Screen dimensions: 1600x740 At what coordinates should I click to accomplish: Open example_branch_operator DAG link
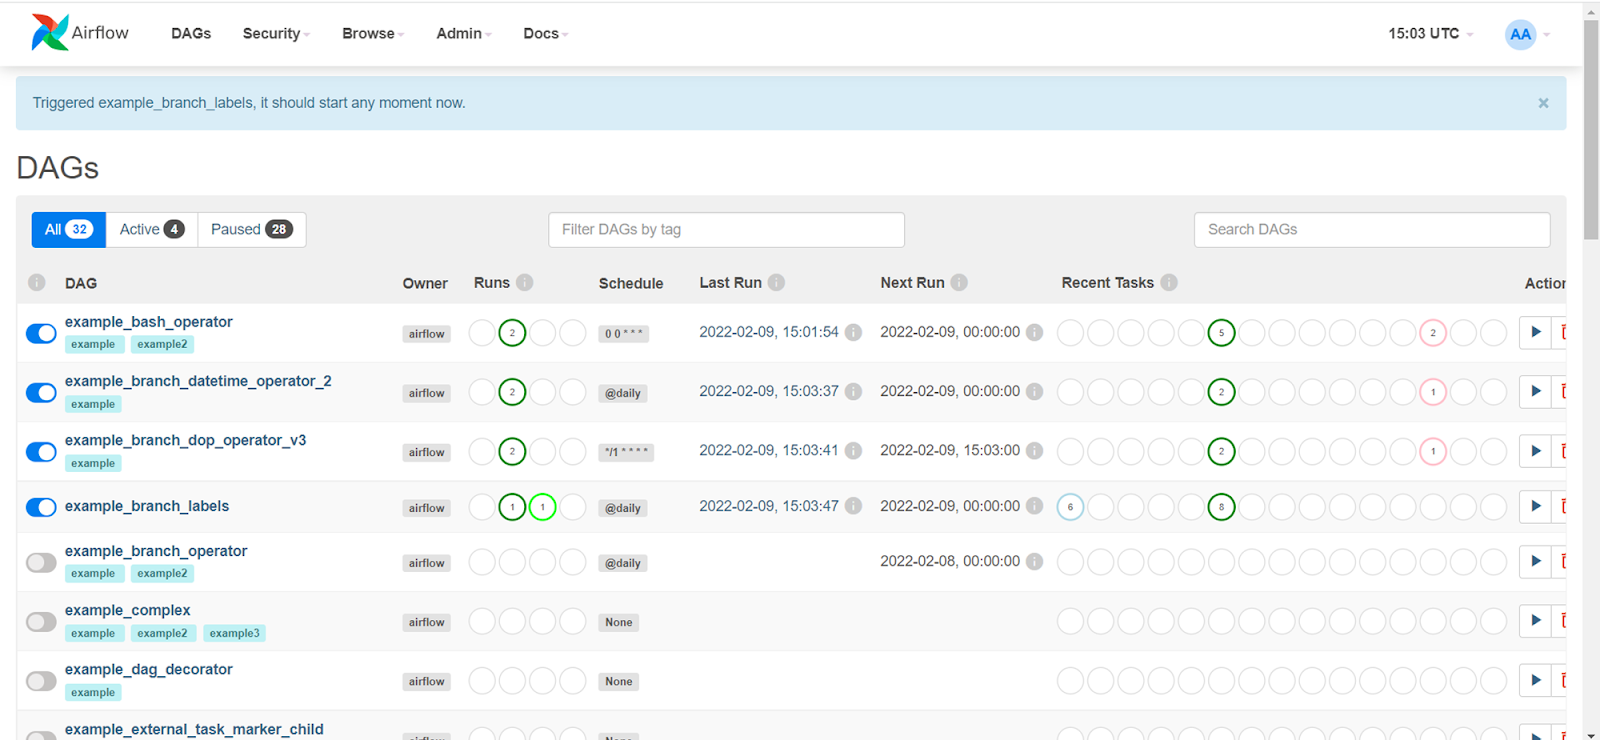156,550
